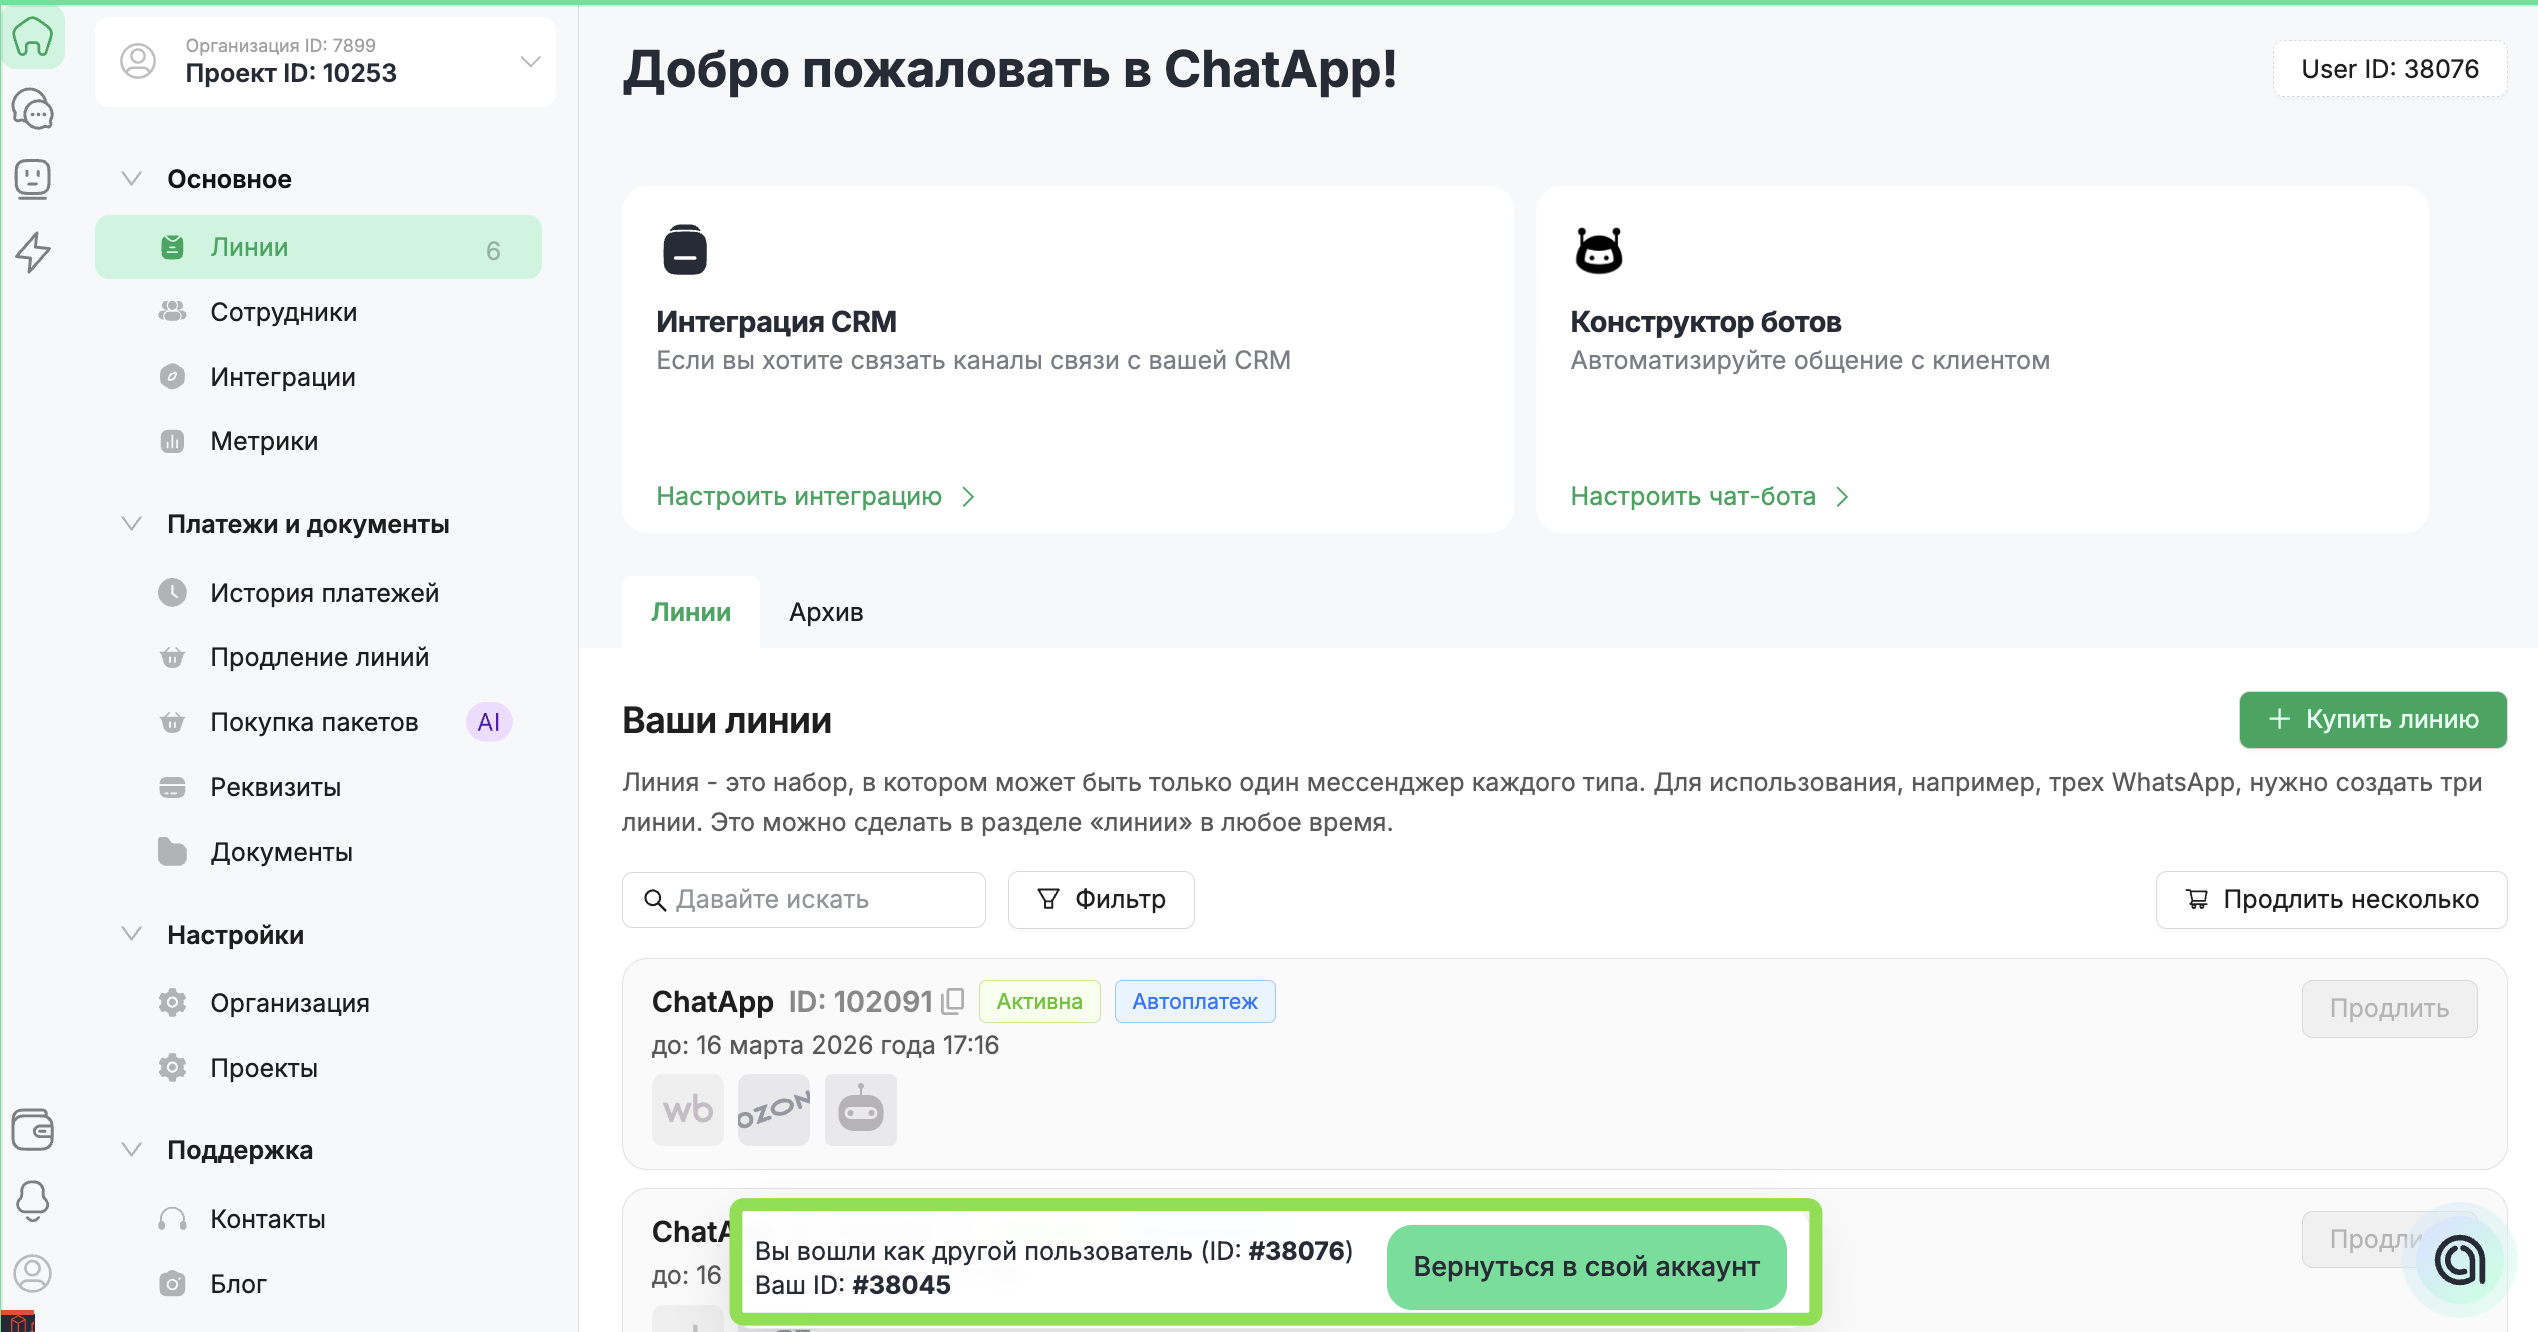Switch to the Архив tab
This screenshot has width=2538, height=1332.
pos(825,612)
